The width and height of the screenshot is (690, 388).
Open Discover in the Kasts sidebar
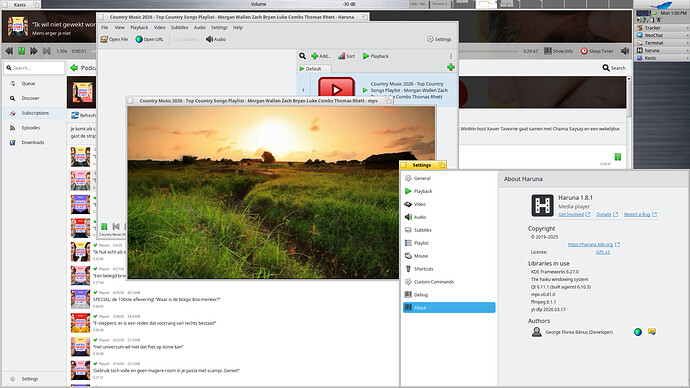click(34, 98)
